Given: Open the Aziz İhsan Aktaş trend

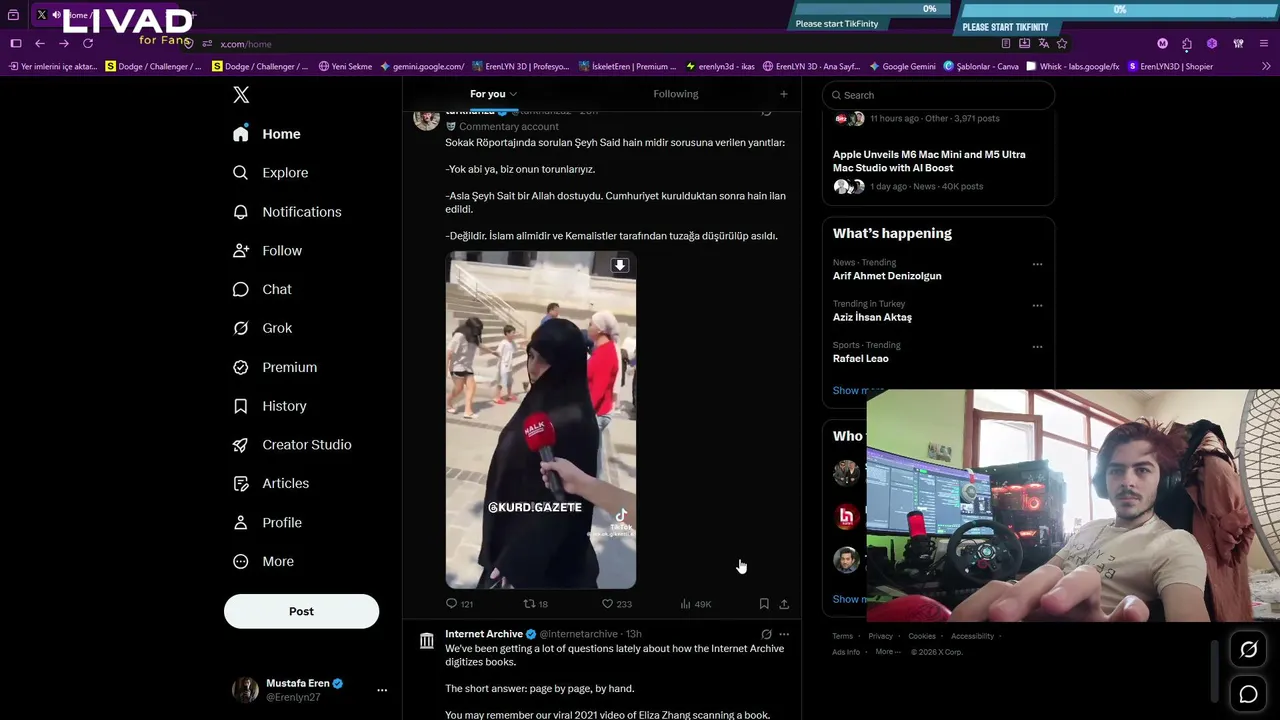Looking at the screenshot, I should [872, 317].
